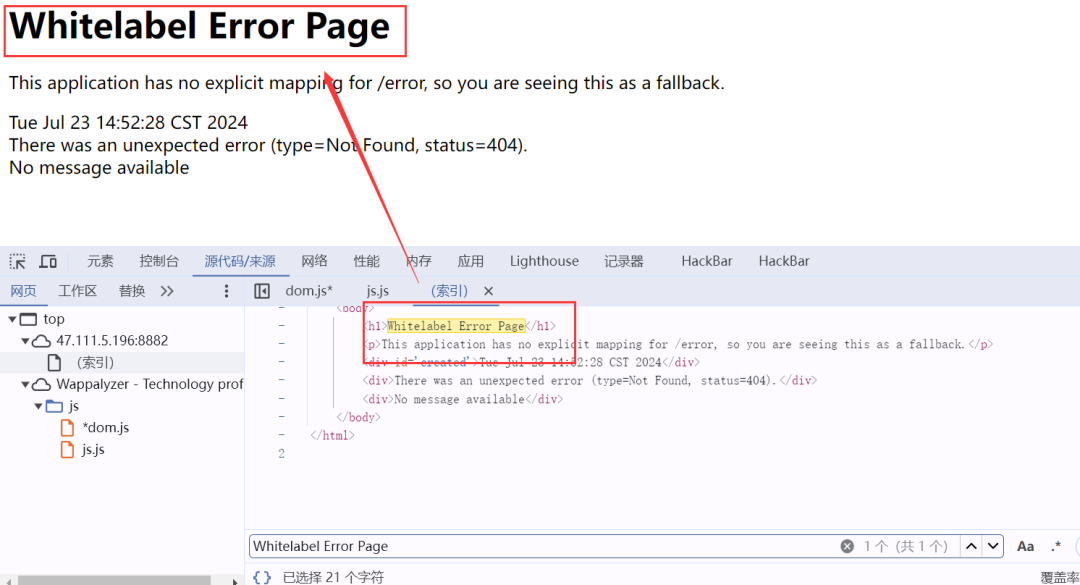This screenshot has height=585, width=1080.
Task: Open the 网络 panel tab
Action: coord(314,261)
